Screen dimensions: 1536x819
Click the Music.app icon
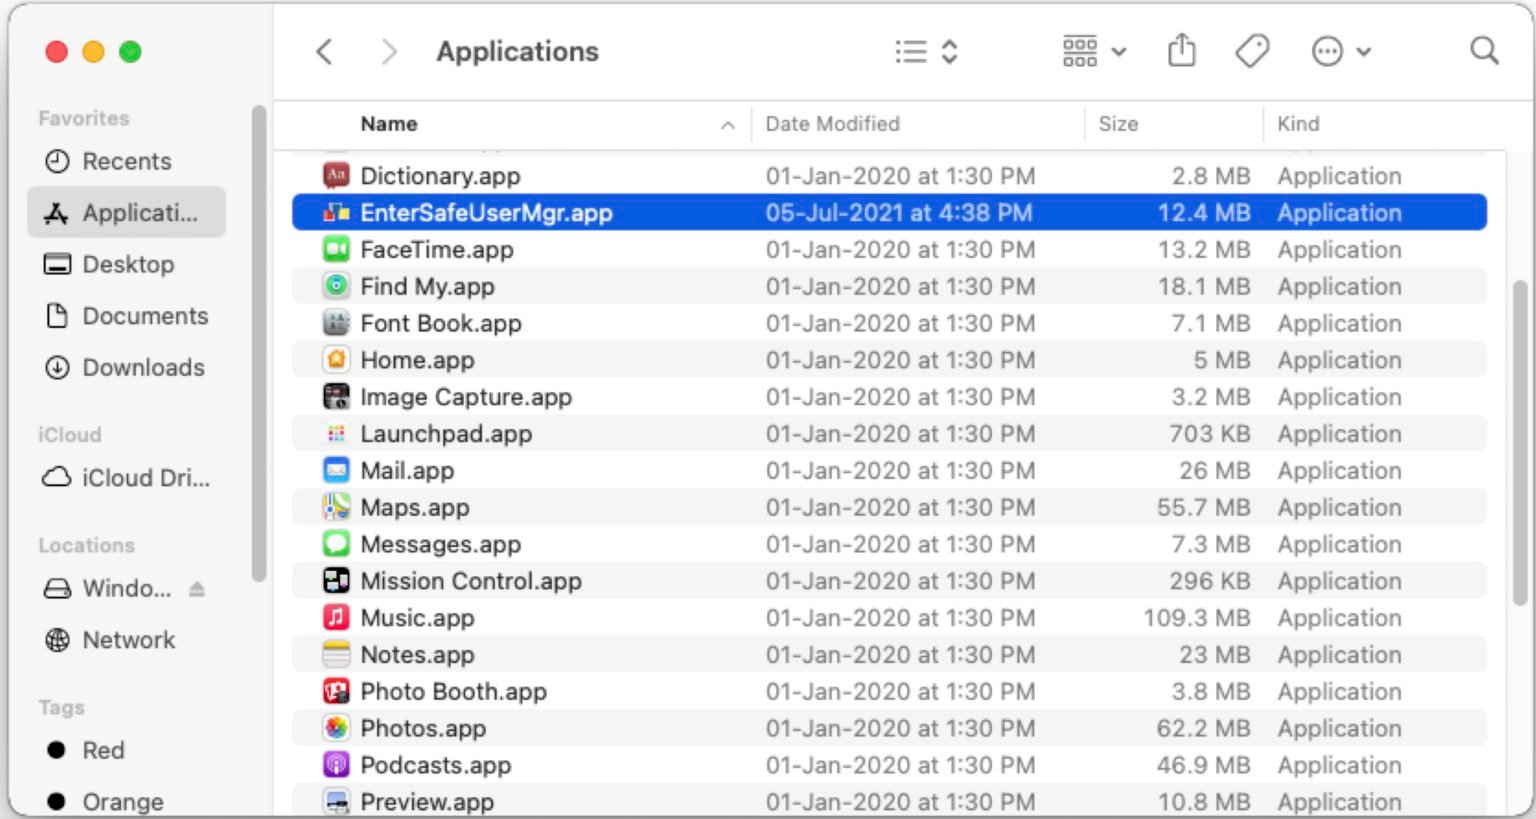[336, 618]
